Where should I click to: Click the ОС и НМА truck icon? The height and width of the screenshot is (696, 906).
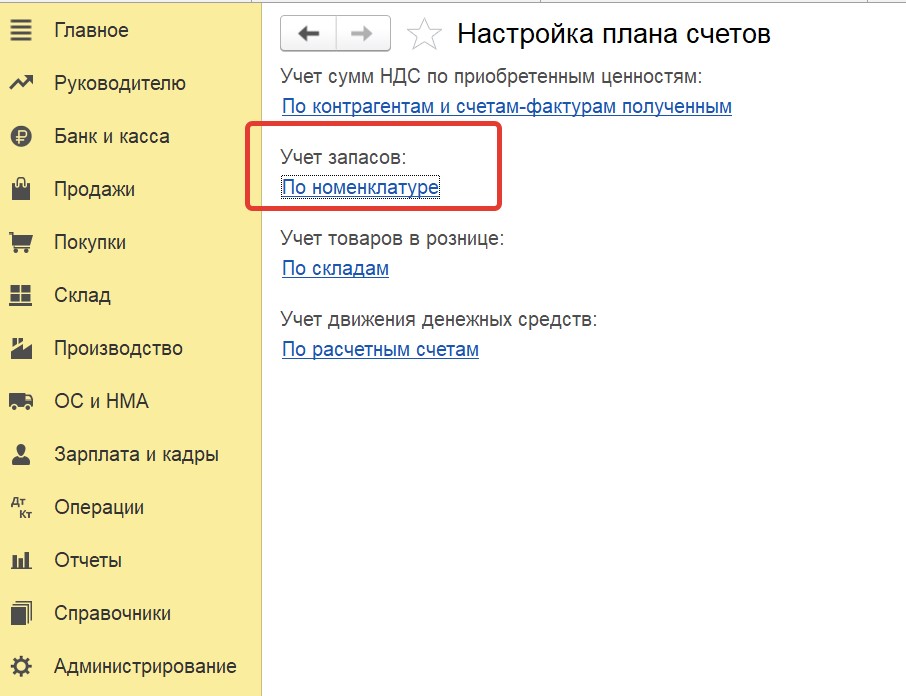[21, 401]
